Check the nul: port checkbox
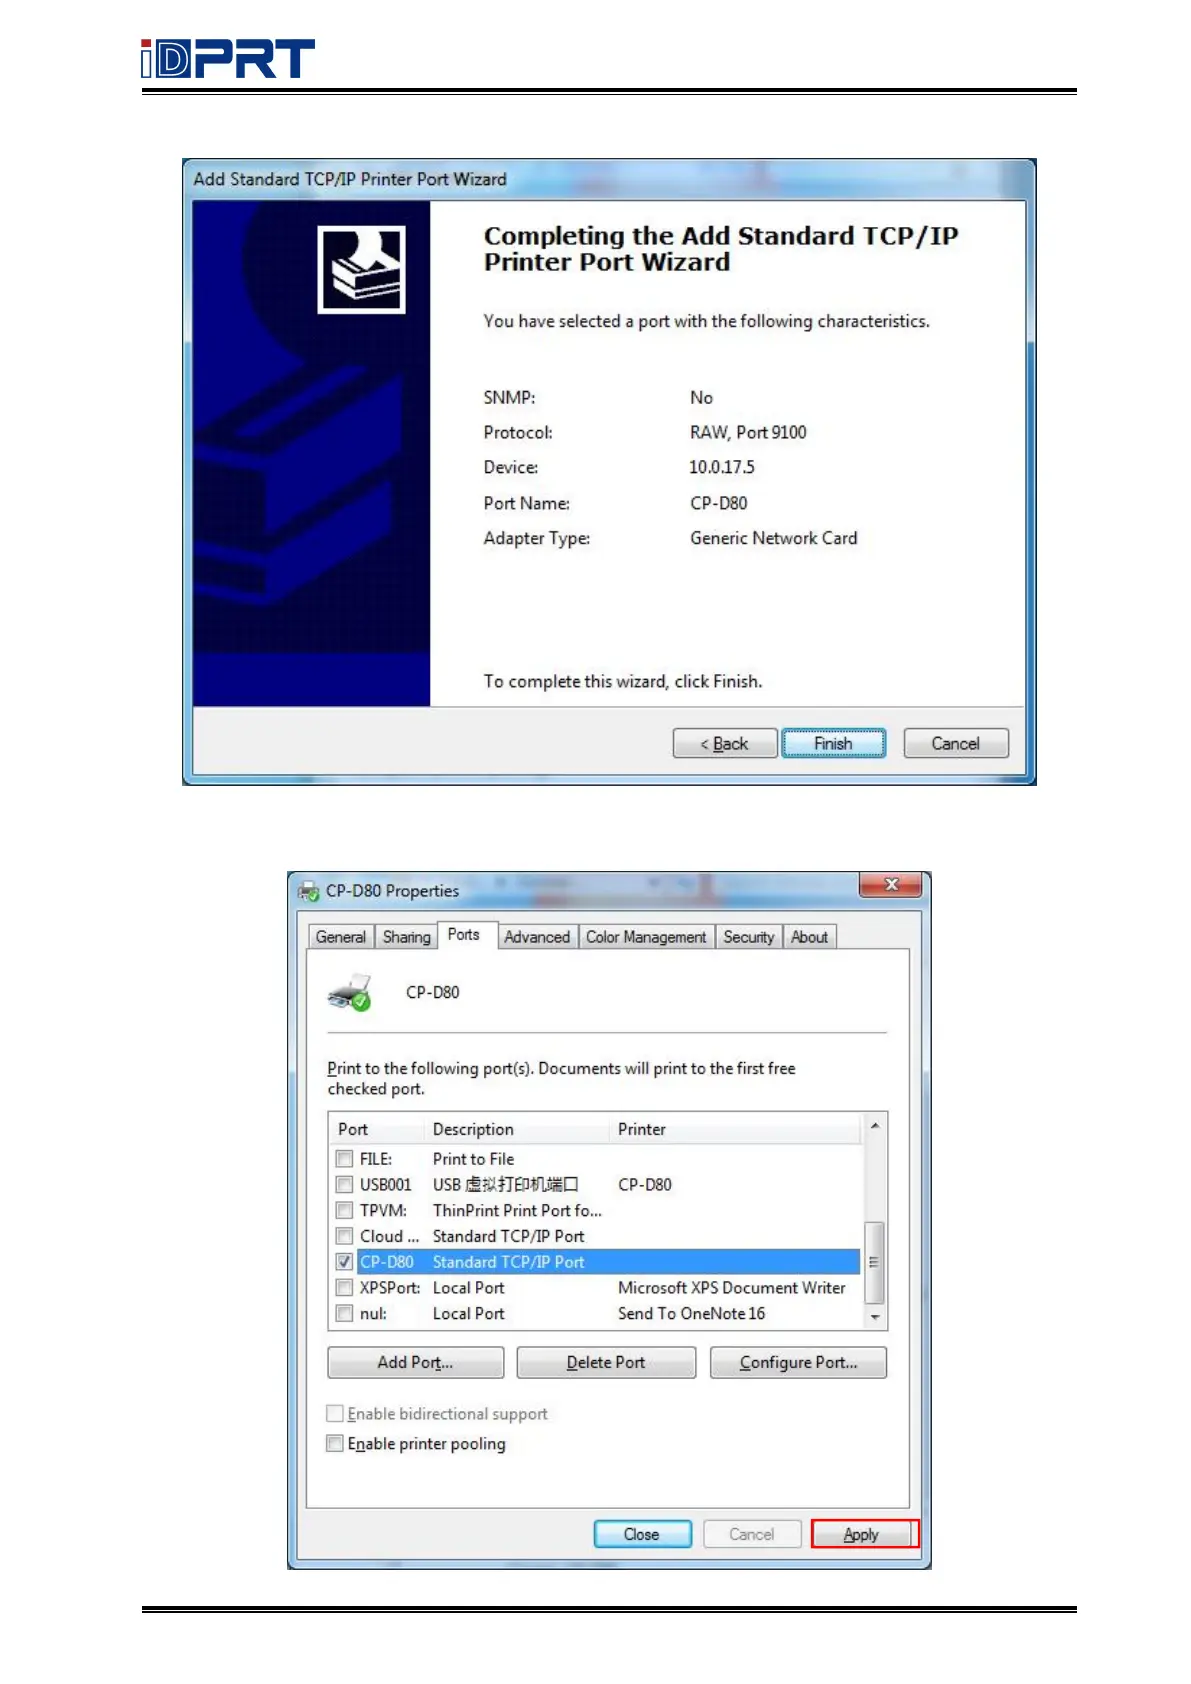This screenshot has height=1684, width=1191. [344, 1314]
